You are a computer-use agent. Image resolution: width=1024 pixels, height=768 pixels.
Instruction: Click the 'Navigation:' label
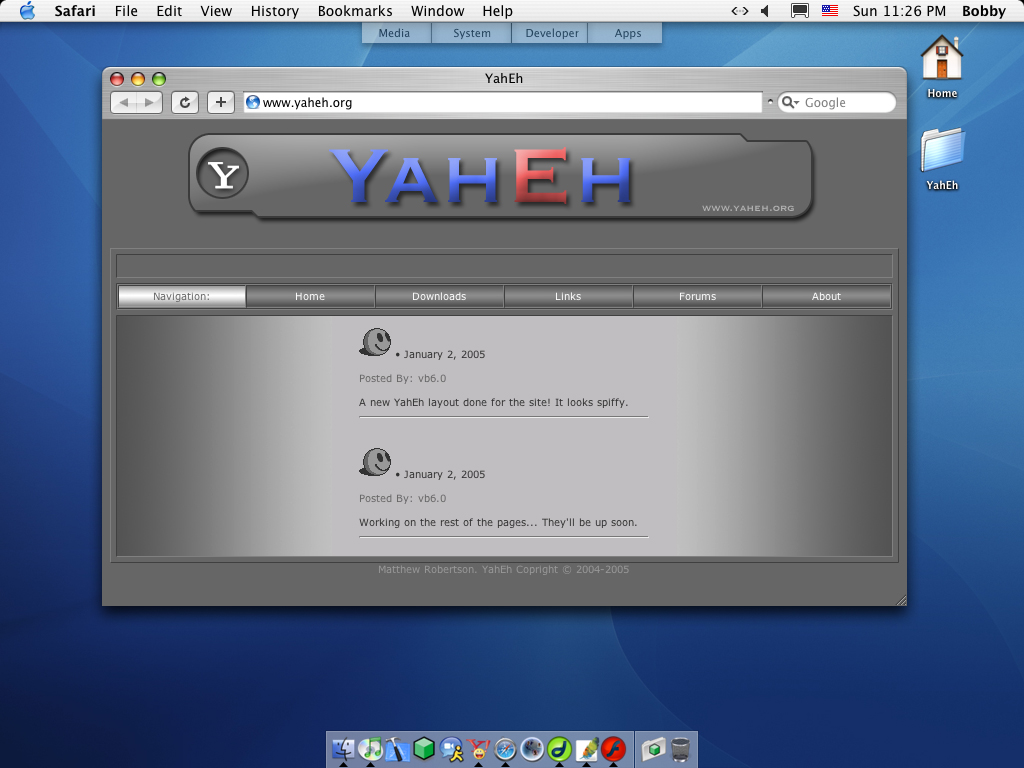coord(182,296)
